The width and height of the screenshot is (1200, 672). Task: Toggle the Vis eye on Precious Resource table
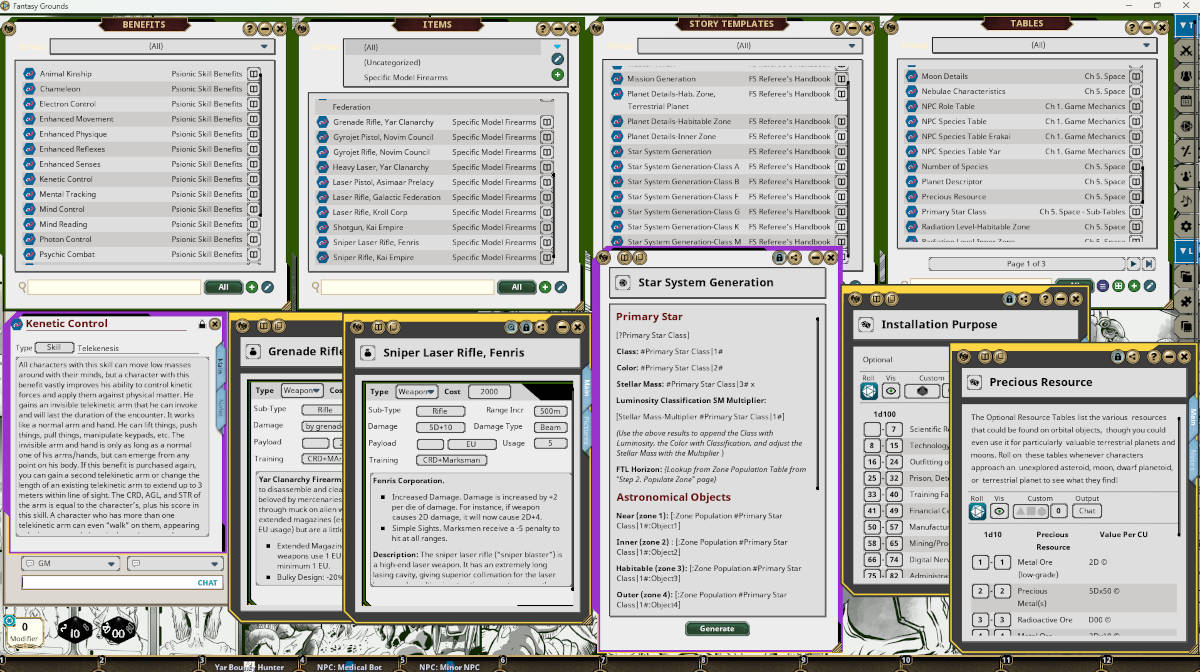[x=999, y=511]
